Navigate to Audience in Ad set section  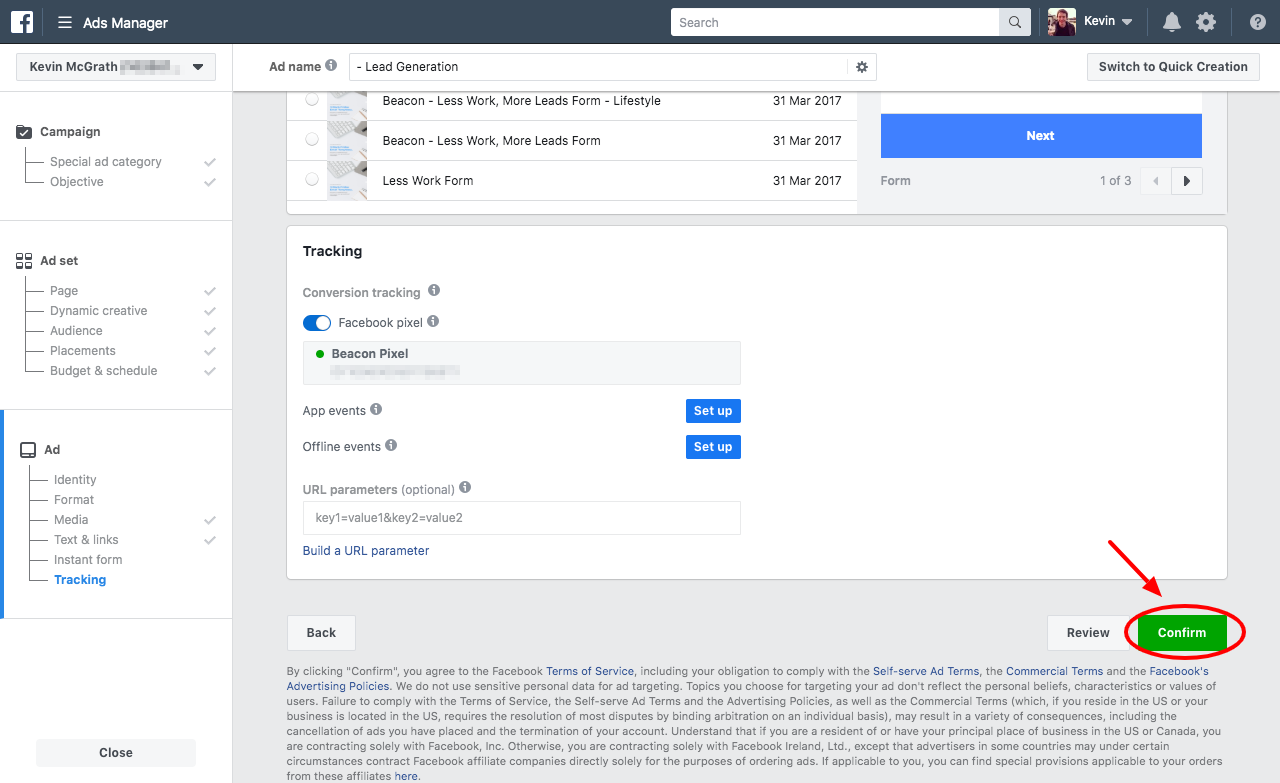click(76, 331)
